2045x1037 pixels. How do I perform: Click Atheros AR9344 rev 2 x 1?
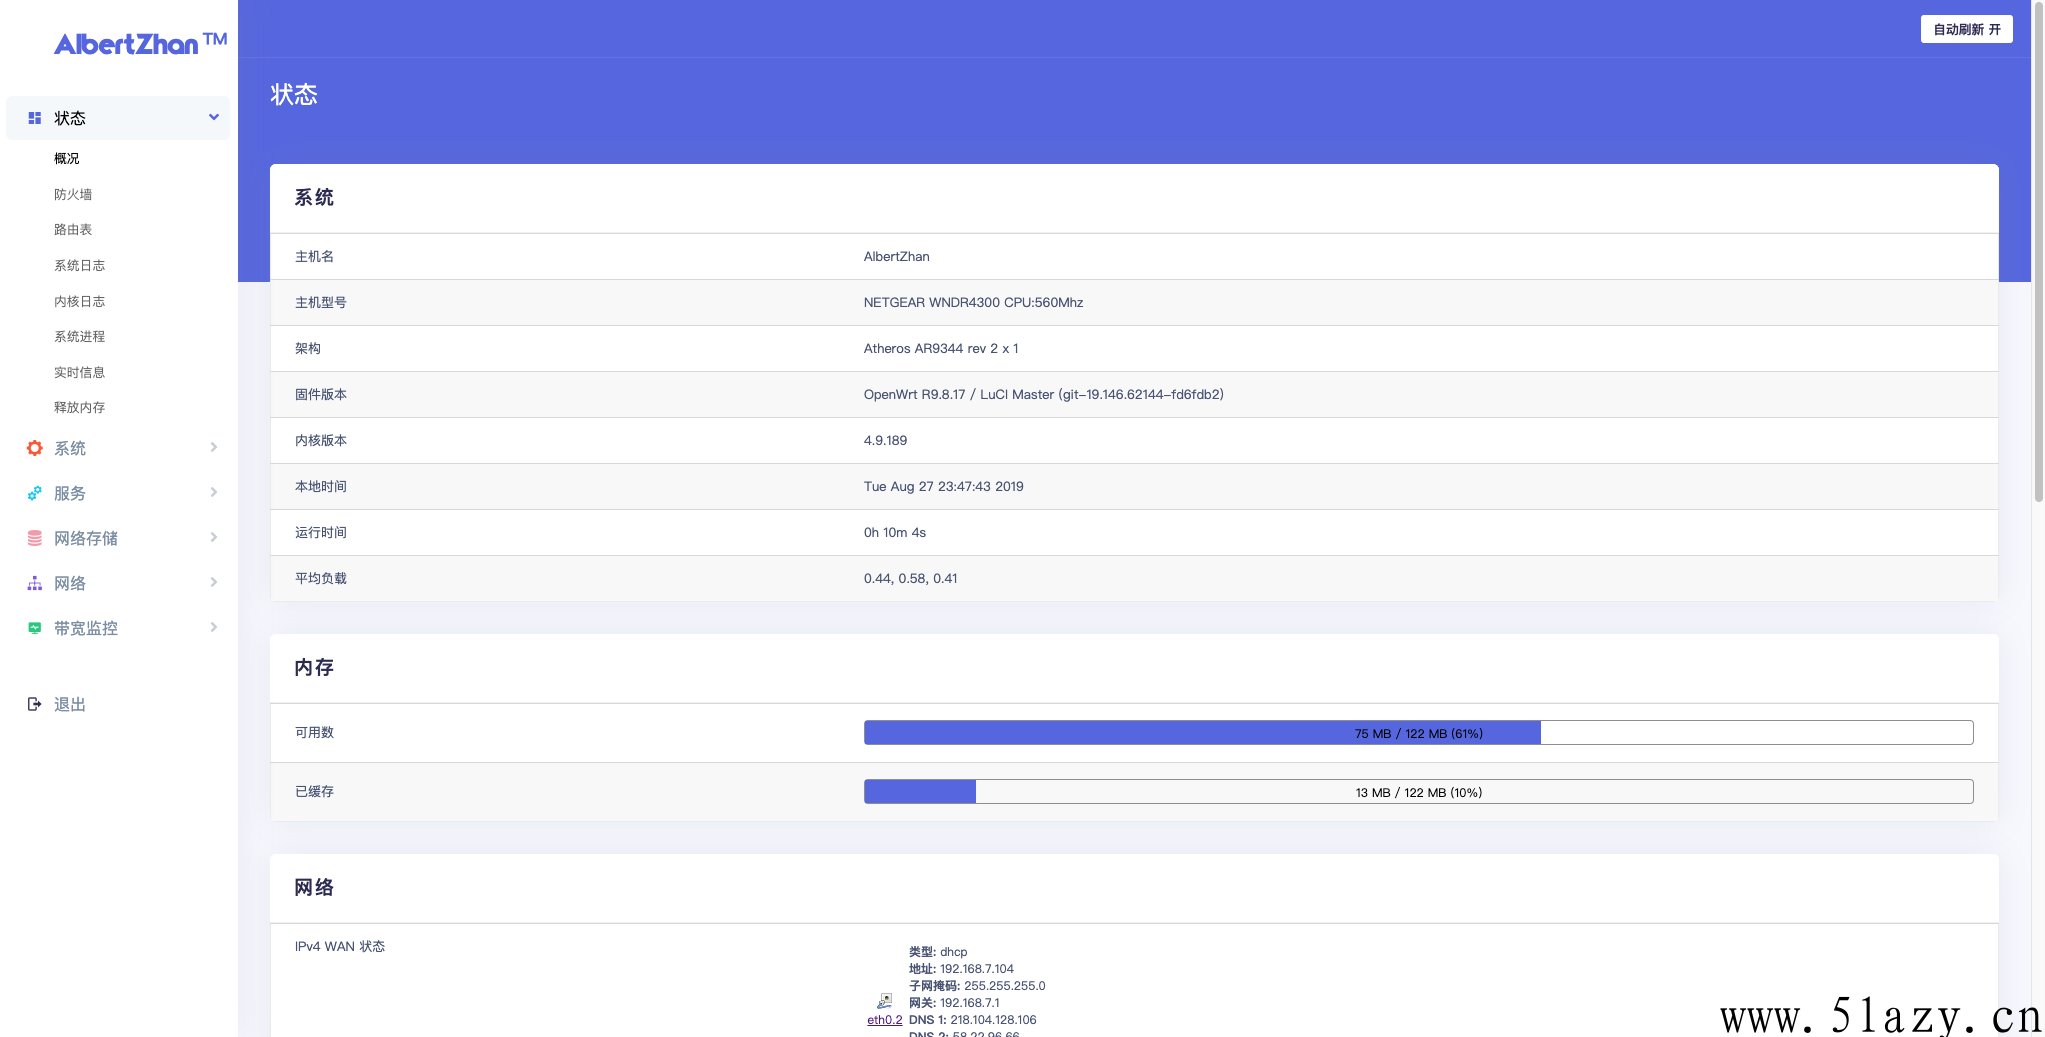coord(941,348)
